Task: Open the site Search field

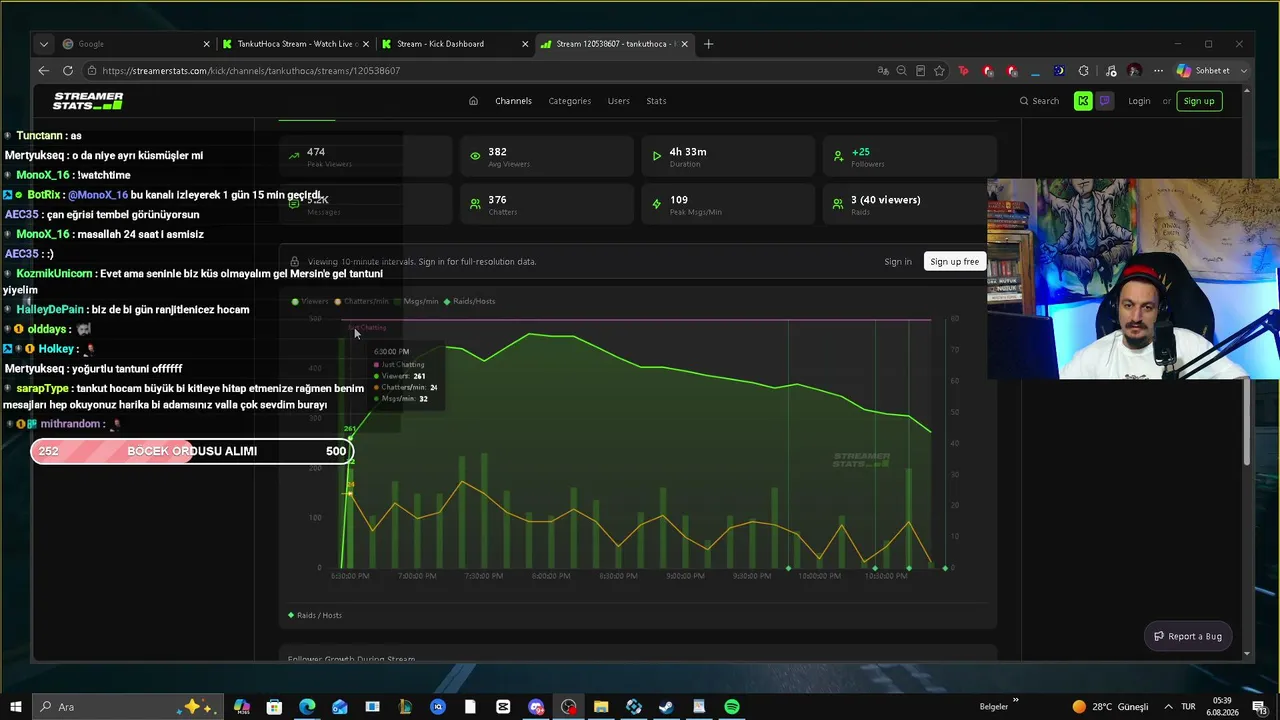Action: click(x=1039, y=101)
